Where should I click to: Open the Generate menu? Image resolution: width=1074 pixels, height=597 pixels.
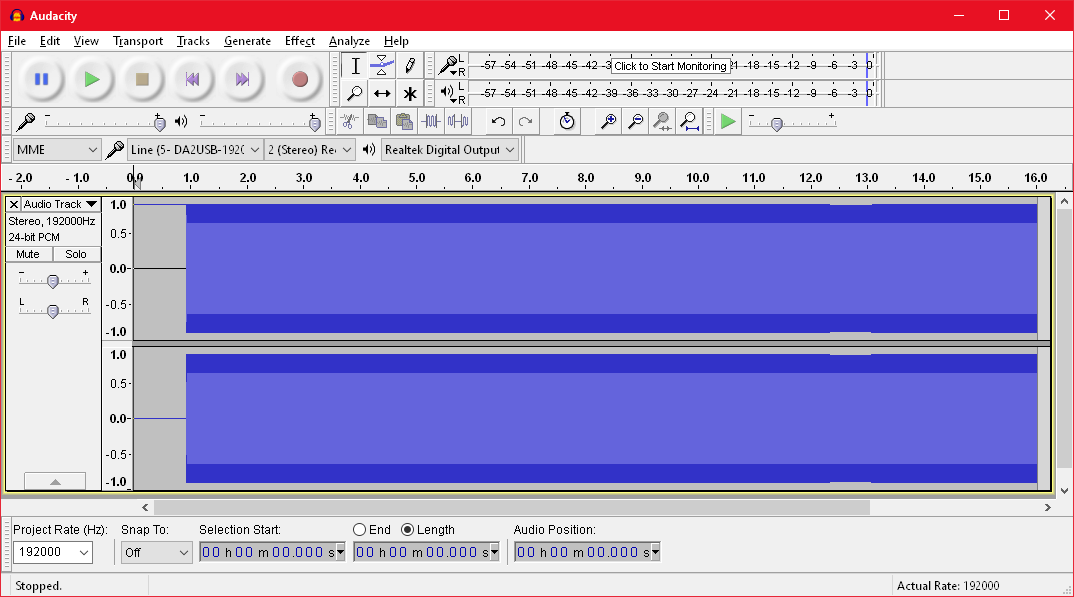coord(247,41)
